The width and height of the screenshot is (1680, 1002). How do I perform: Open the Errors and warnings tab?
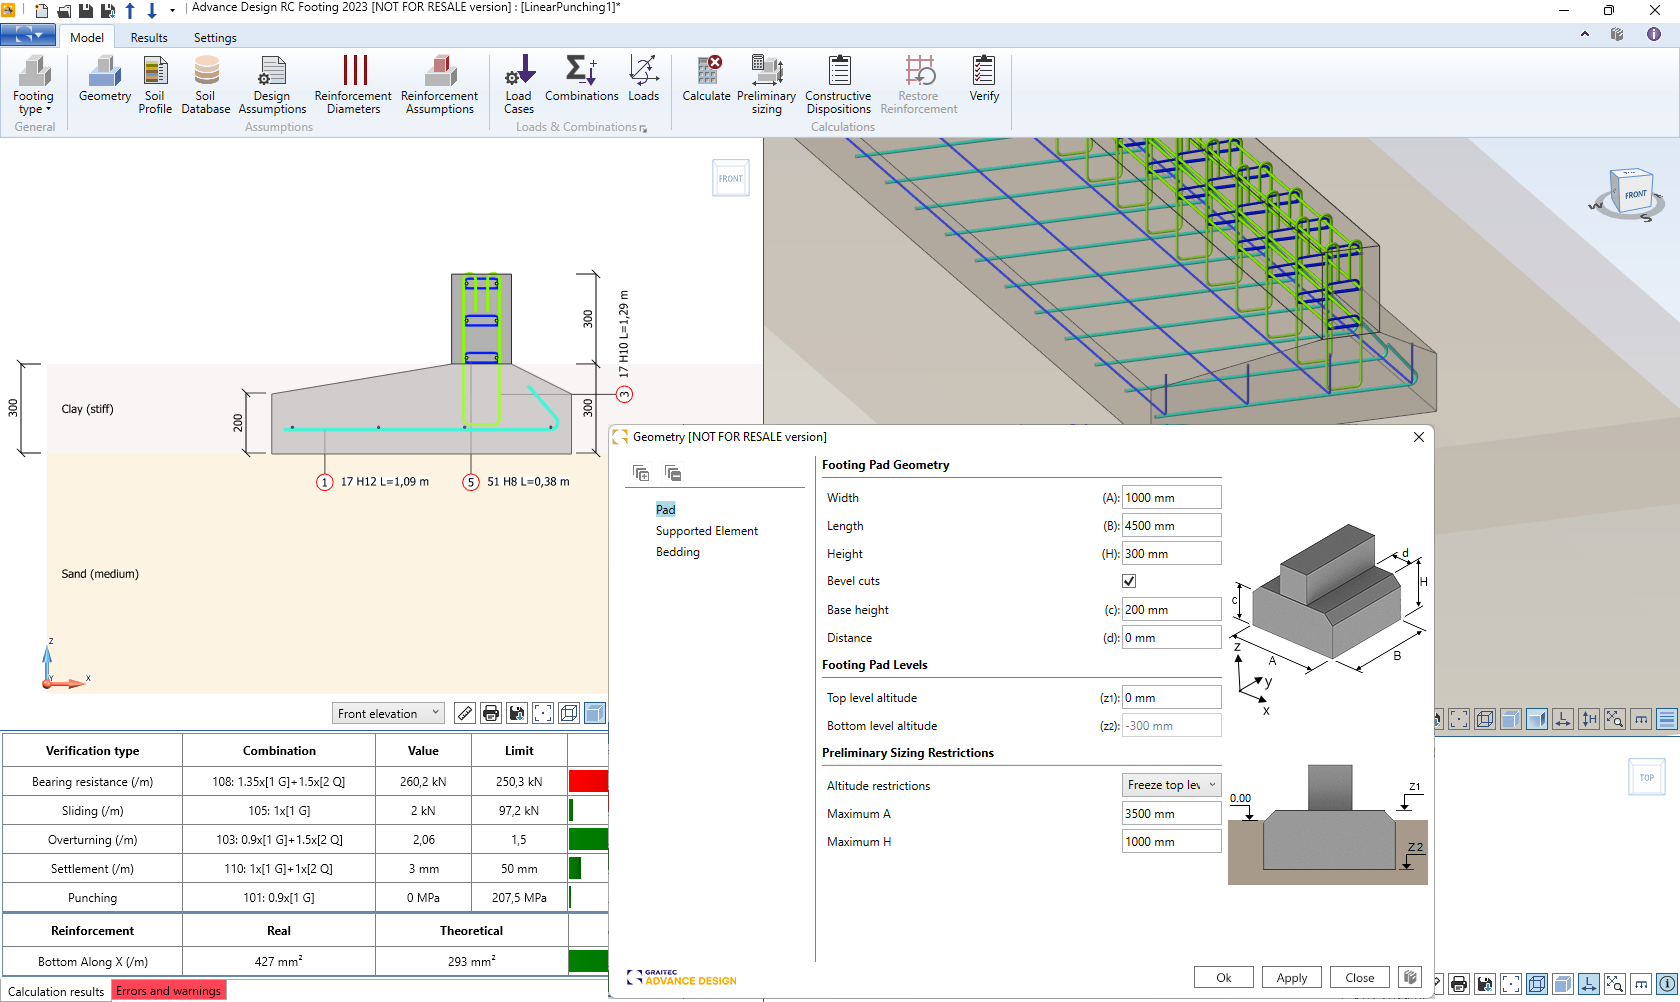click(168, 990)
